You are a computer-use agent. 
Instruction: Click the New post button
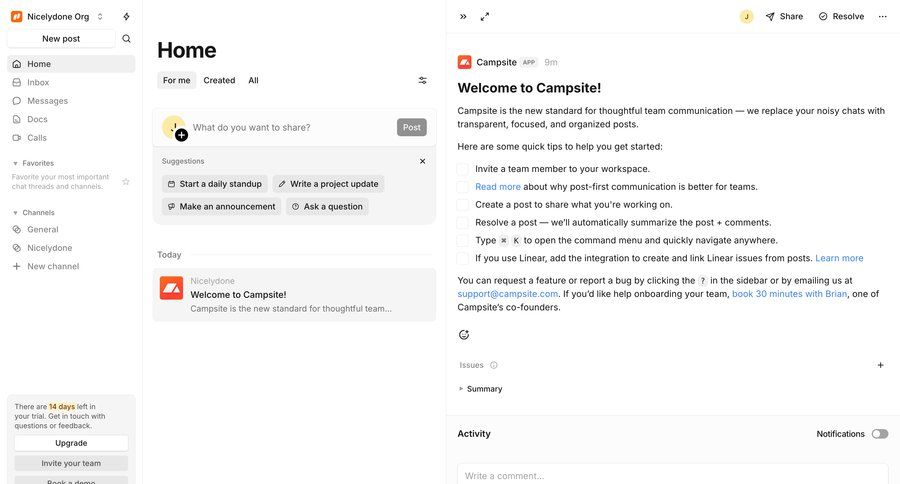pos(61,38)
